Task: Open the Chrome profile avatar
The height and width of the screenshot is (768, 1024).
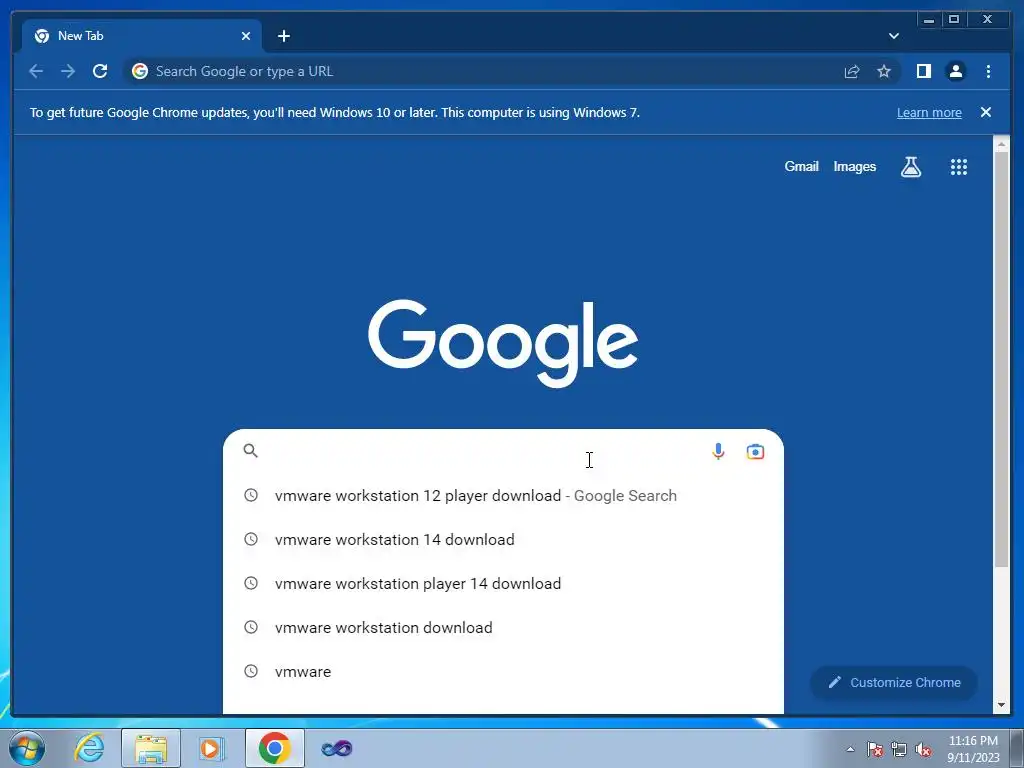Action: [x=955, y=71]
